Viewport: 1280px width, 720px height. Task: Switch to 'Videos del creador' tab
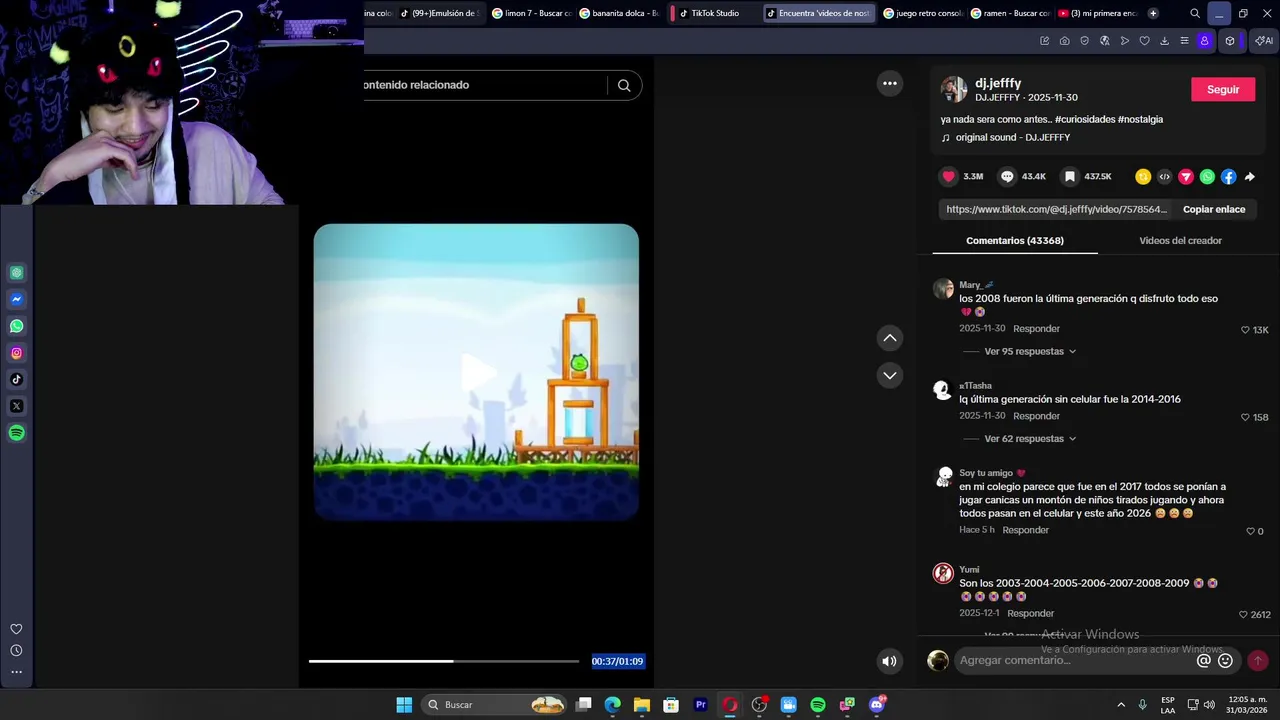(1180, 241)
